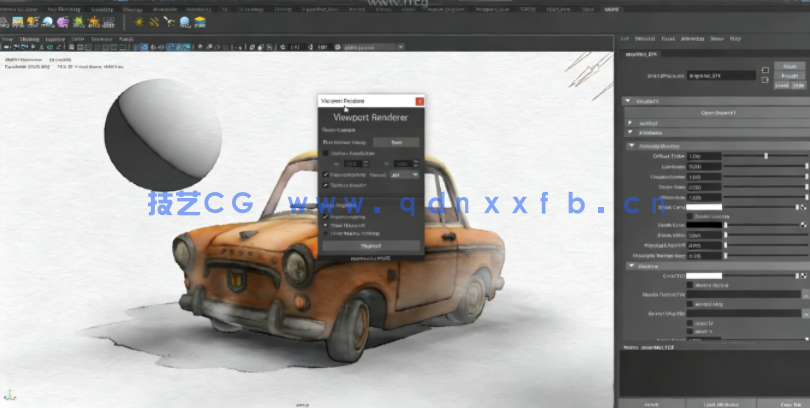Toggle the last checkbox in Viewport Renderer dialog

click(325, 233)
